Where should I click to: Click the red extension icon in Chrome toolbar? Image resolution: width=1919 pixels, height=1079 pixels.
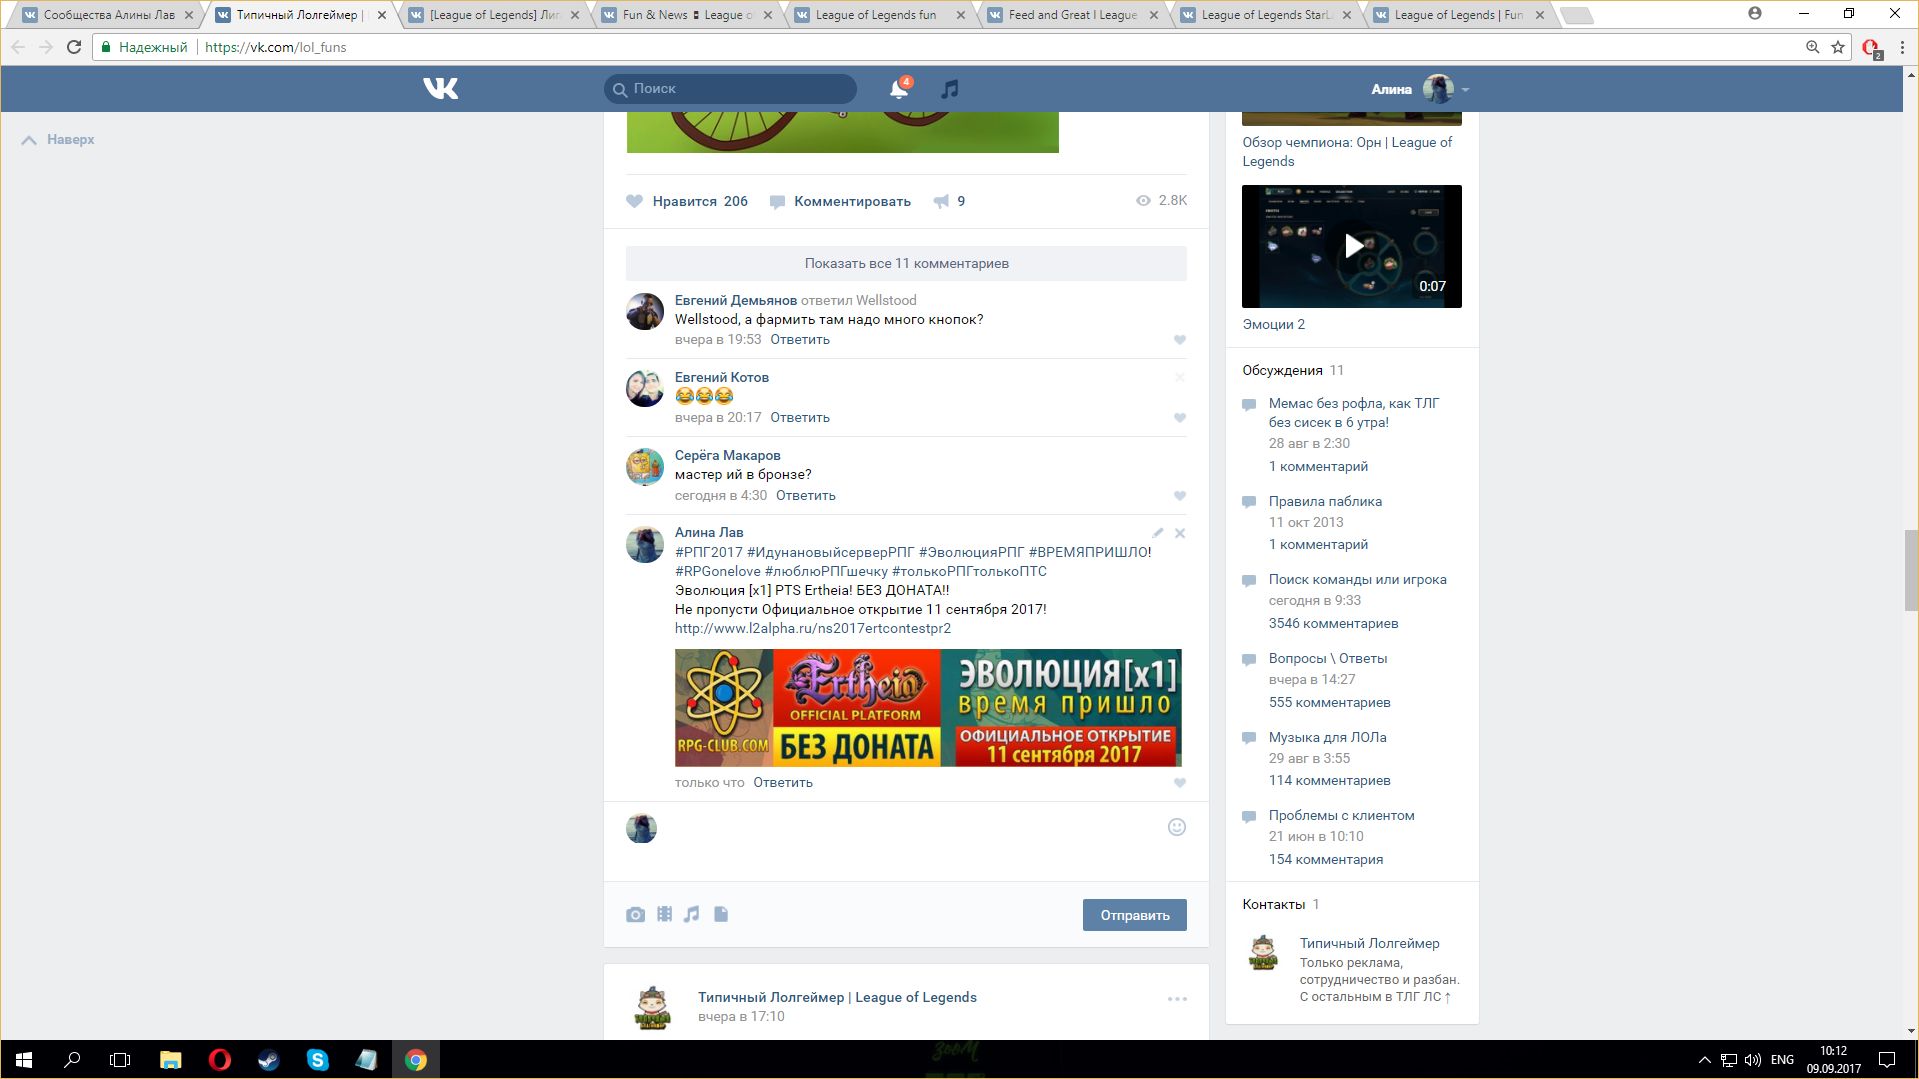[x=1871, y=48]
